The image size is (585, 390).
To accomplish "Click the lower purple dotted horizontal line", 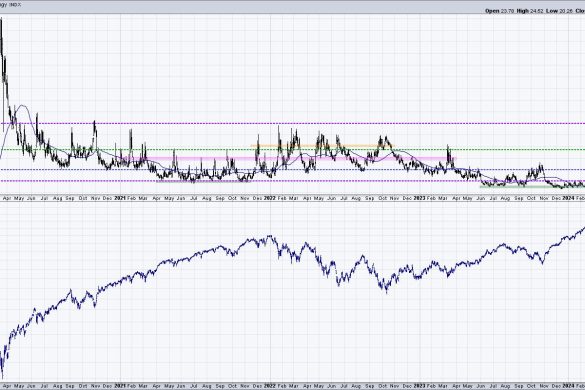I will (292, 181).
